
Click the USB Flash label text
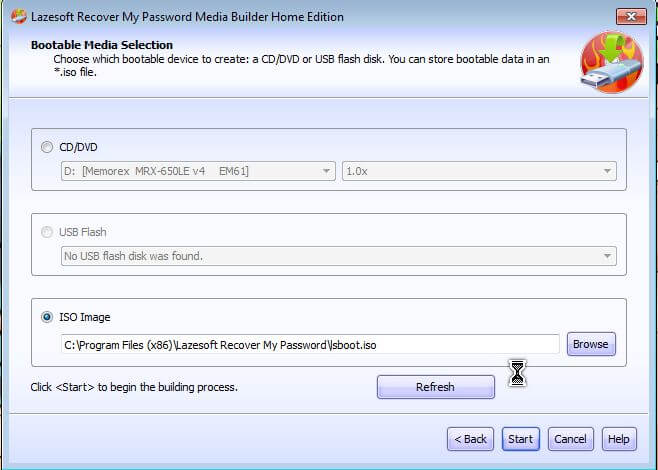pyautogui.click(x=83, y=232)
